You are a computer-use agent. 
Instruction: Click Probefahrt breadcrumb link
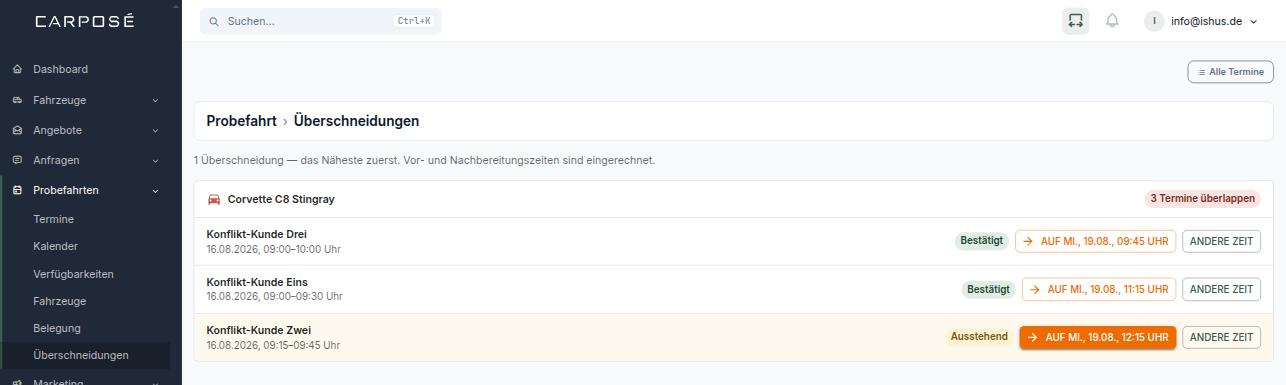click(x=241, y=121)
